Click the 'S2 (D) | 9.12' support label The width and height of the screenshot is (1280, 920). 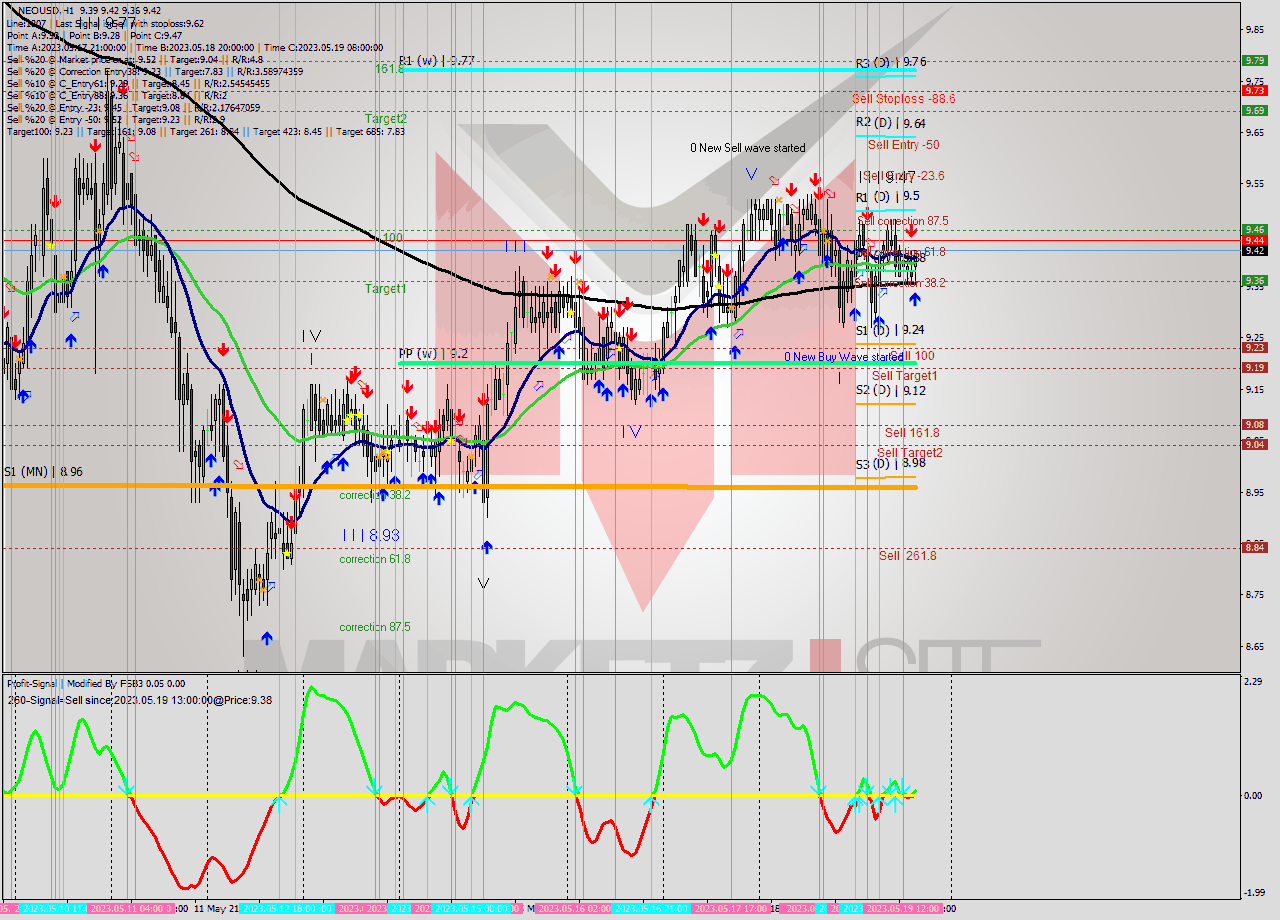pos(890,391)
